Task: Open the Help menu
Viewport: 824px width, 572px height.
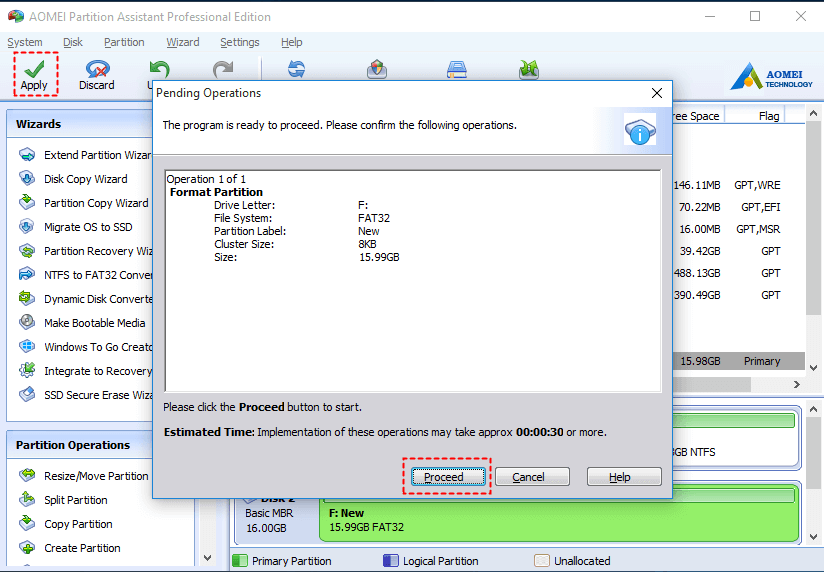Action: pyautogui.click(x=292, y=42)
